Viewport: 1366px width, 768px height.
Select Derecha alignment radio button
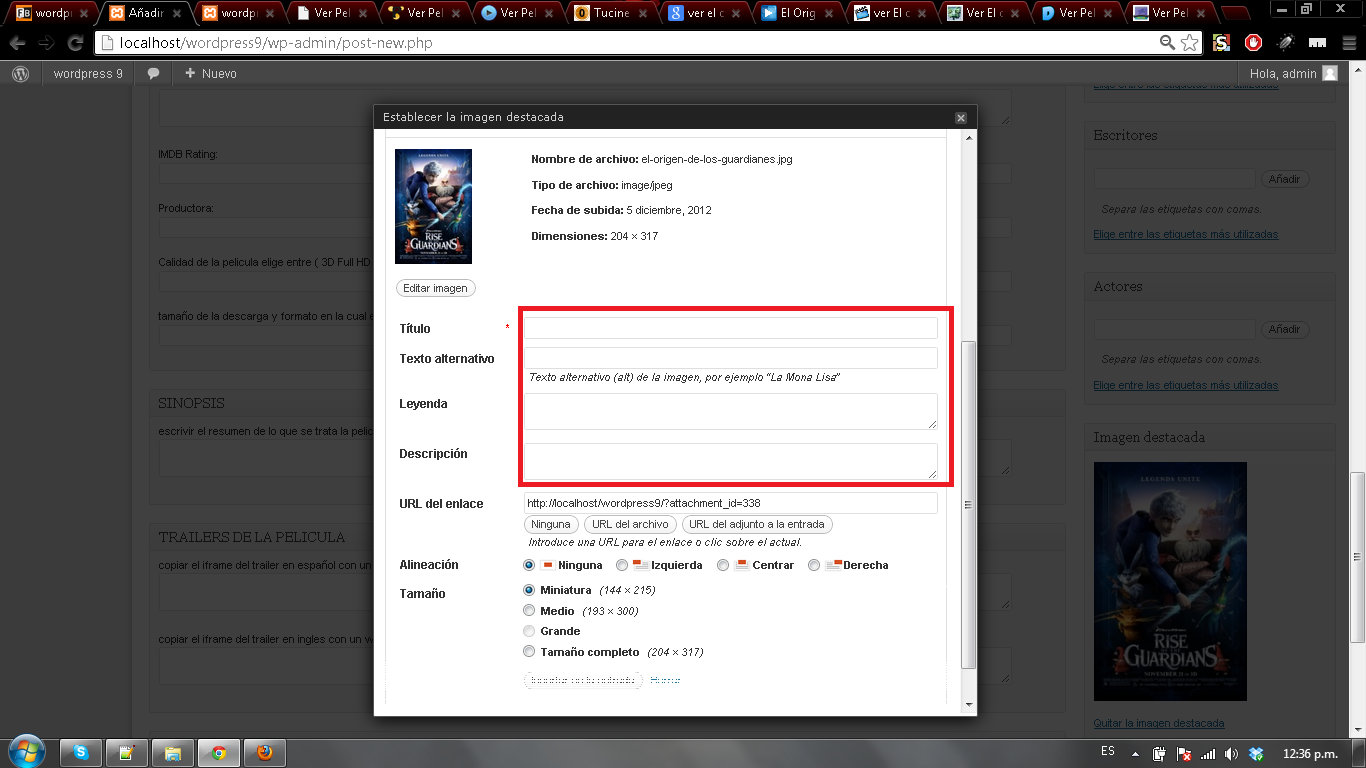[814, 565]
